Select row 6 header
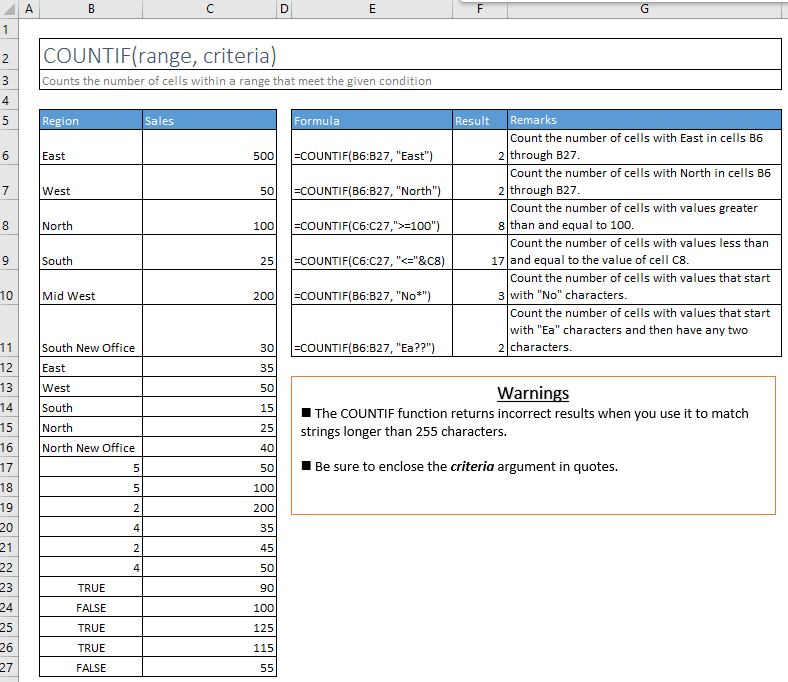 tap(9, 147)
